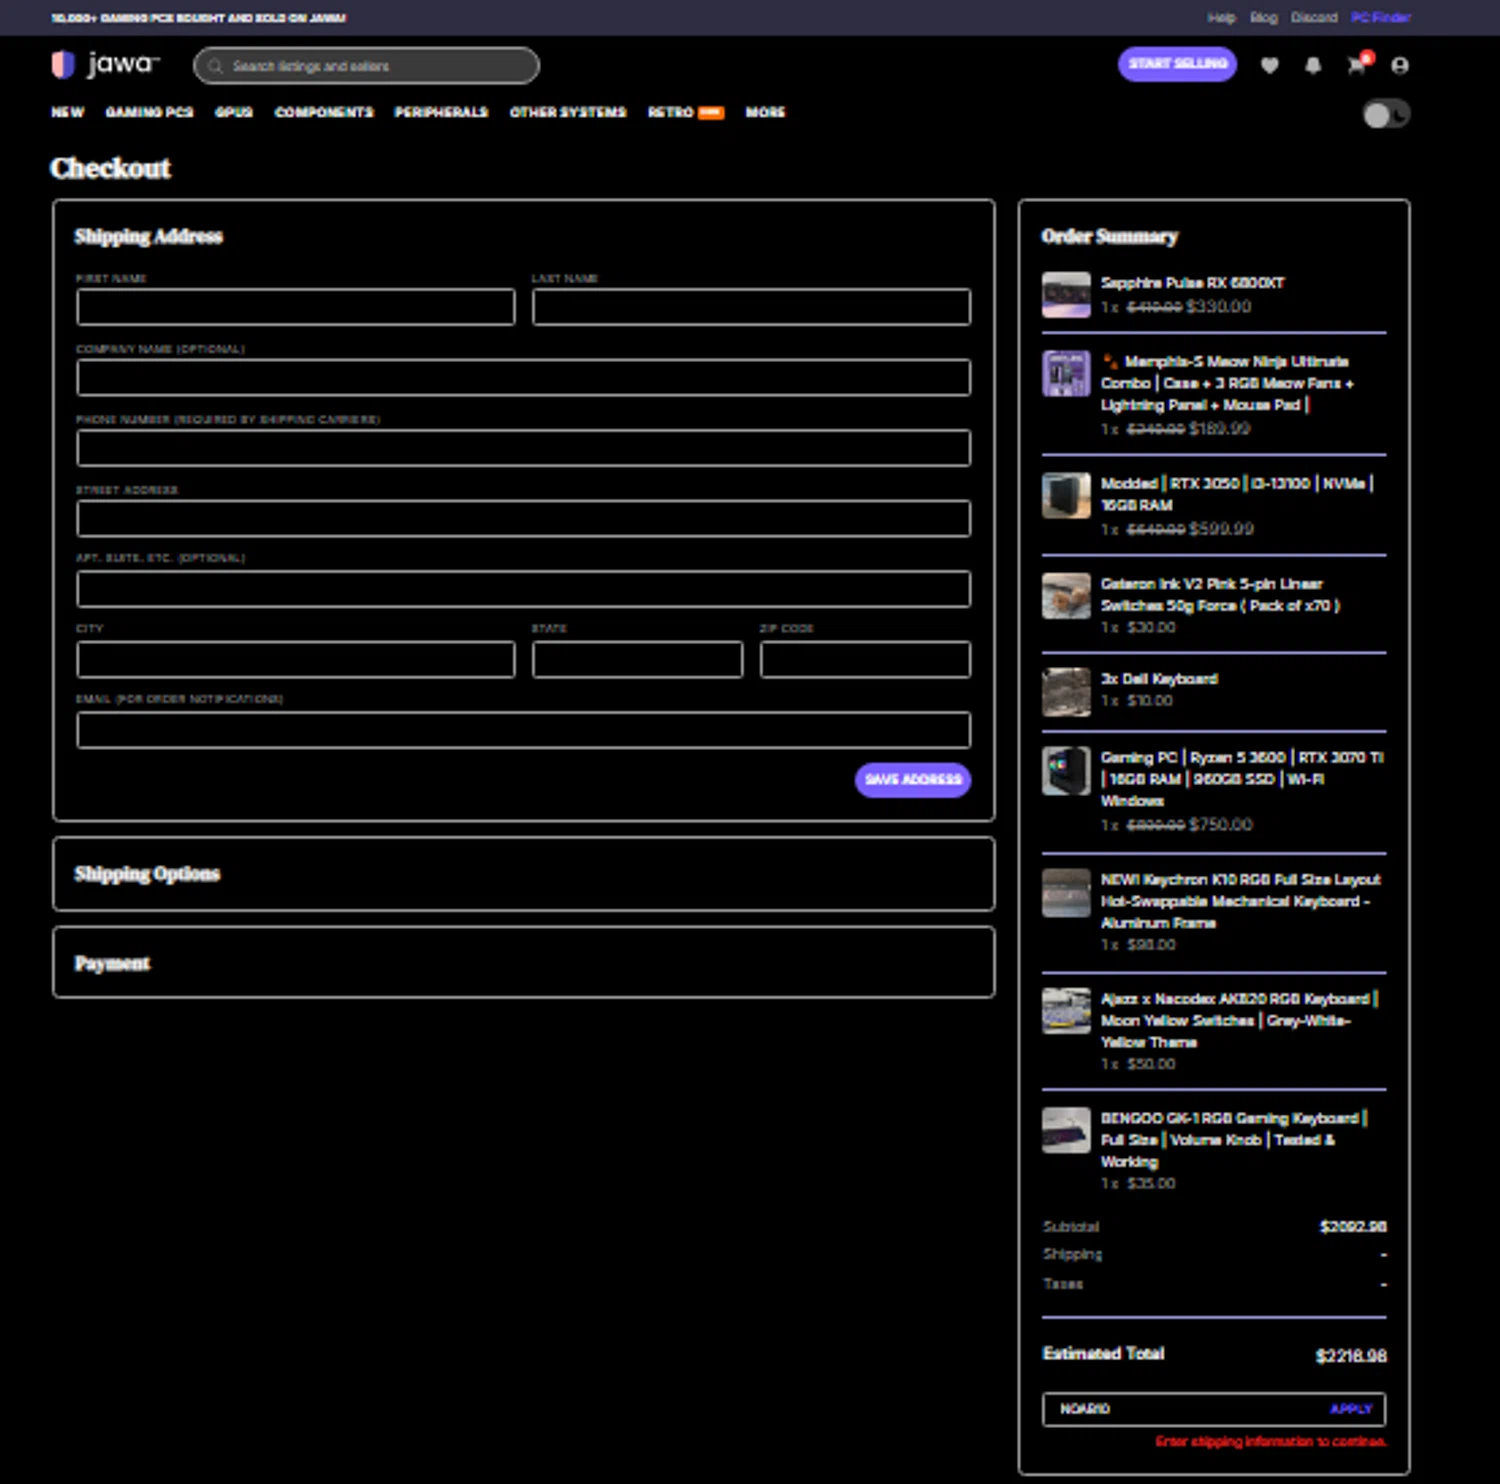Open the Other Systems menu
The width and height of the screenshot is (1500, 1484).
[x=568, y=112]
